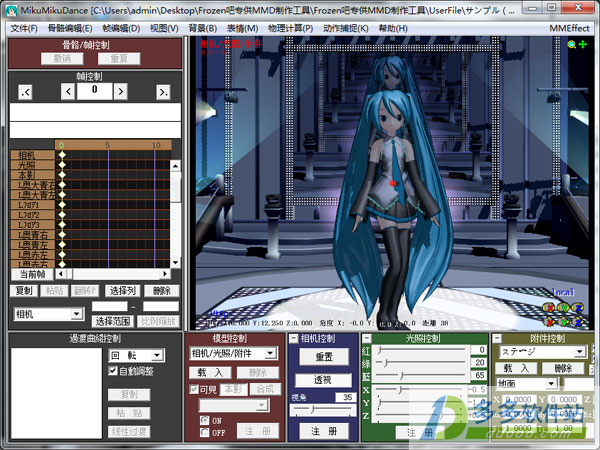Click the 重置 camera reset button
Image resolution: width=600 pixels, height=450 pixels.
[324, 357]
